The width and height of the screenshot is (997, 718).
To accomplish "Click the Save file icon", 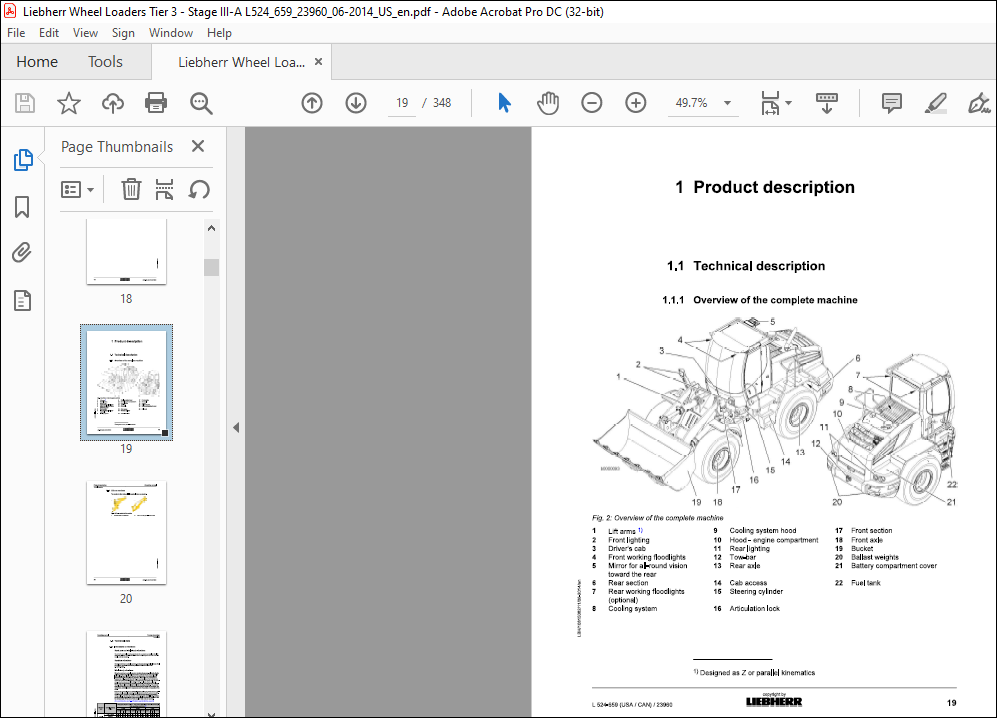I will (x=25, y=103).
